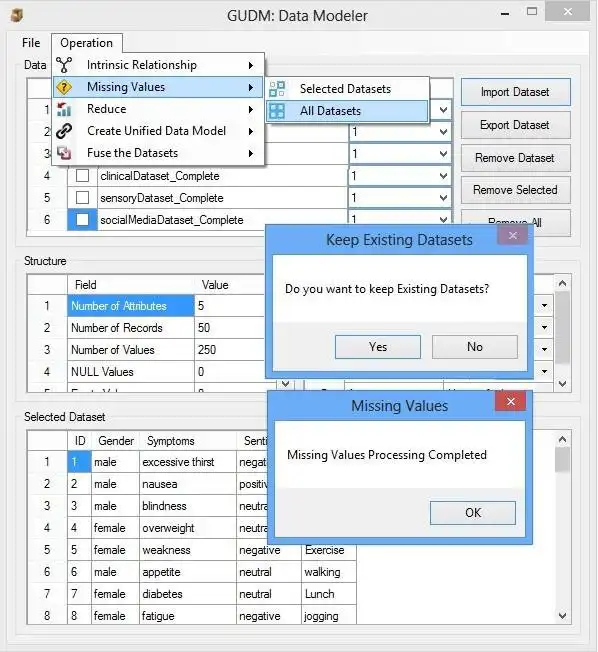Click the Intrinsic Relationship branch icon
This screenshot has height=652, width=598.
[64, 65]
